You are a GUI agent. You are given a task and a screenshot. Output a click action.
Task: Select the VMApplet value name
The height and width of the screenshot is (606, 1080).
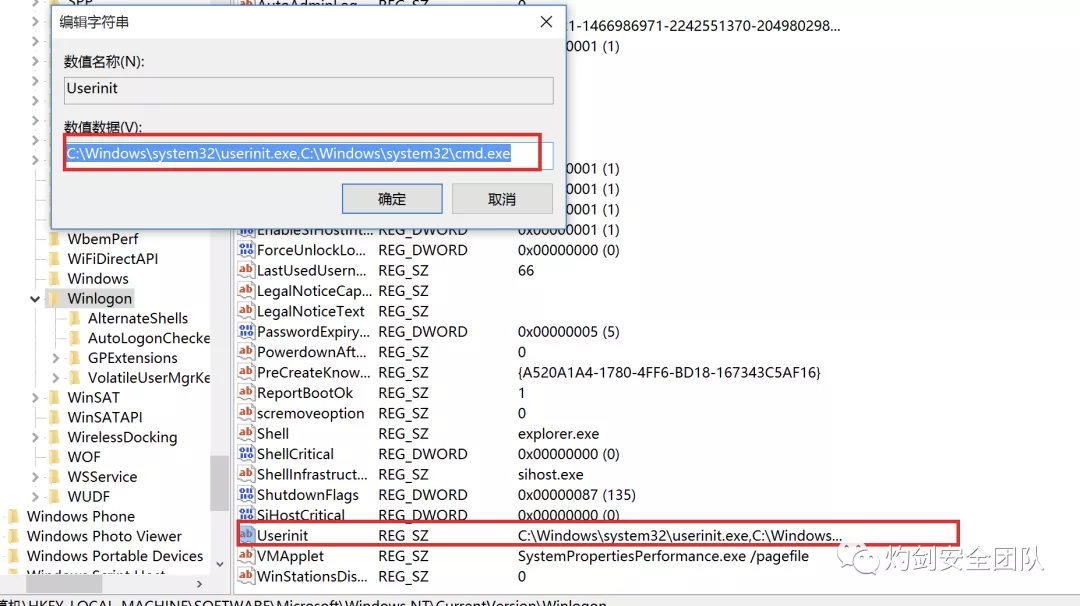290,556
